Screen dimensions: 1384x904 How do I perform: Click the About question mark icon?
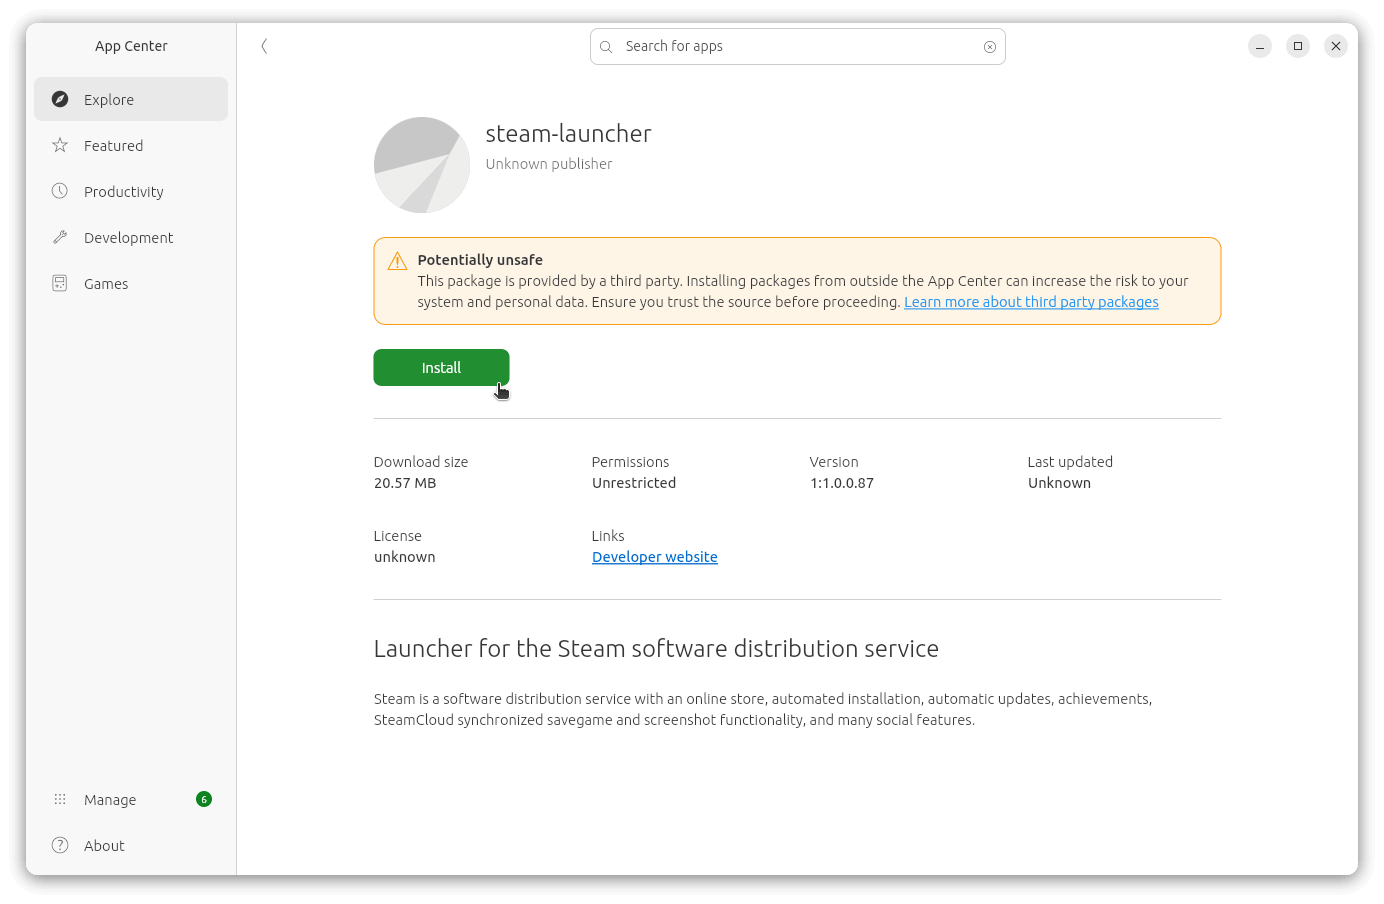click(x=60, y=845)
